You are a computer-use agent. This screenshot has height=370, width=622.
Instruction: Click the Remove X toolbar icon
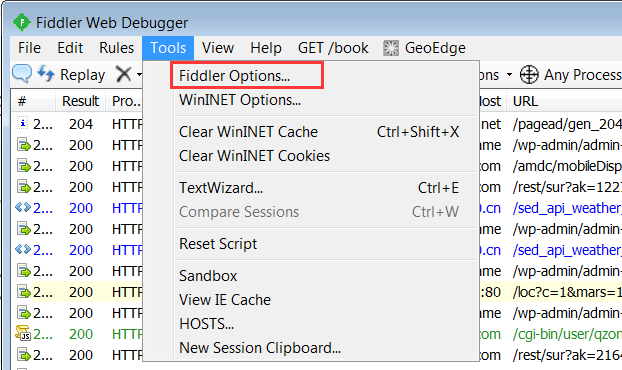123,74
